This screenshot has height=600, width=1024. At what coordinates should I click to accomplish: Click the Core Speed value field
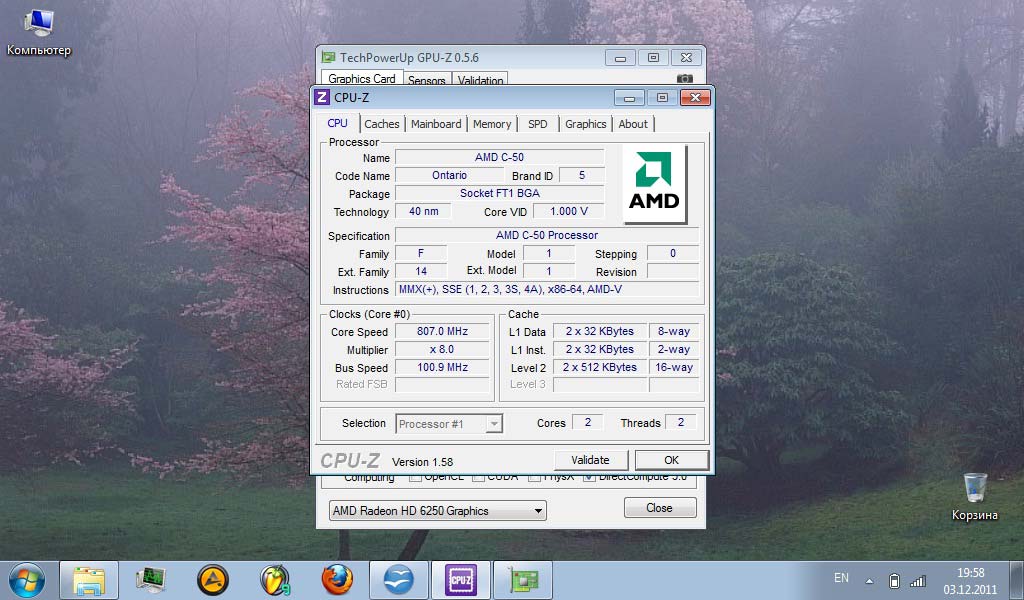[443, 332]
